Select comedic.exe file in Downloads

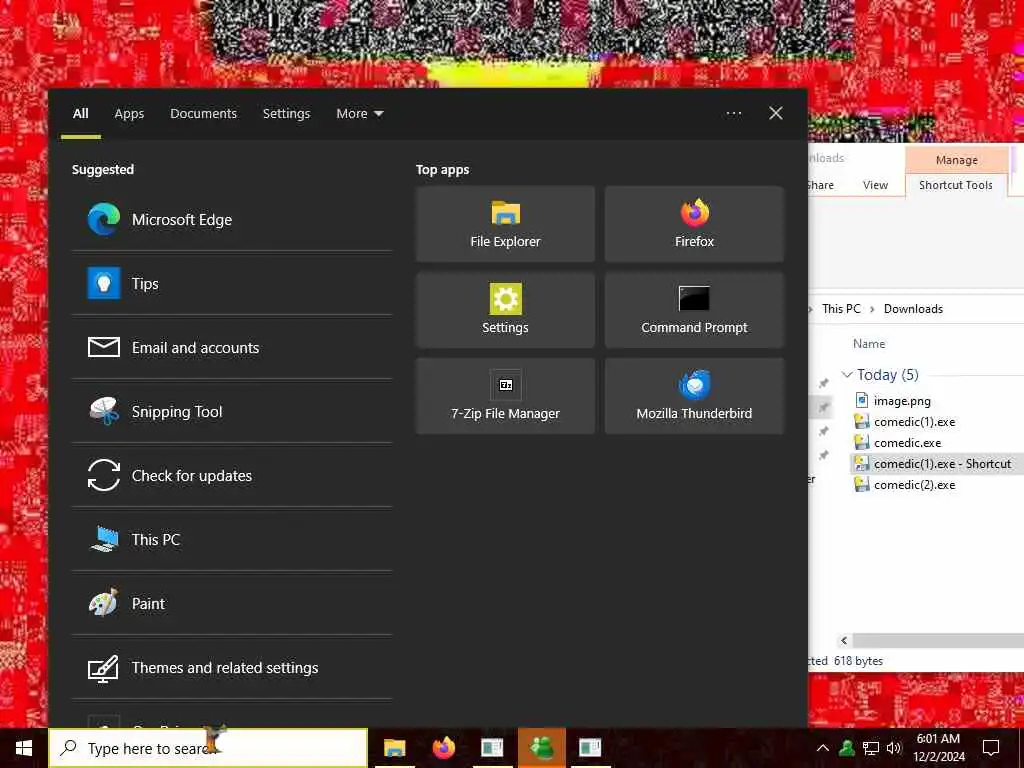(907, 443)
